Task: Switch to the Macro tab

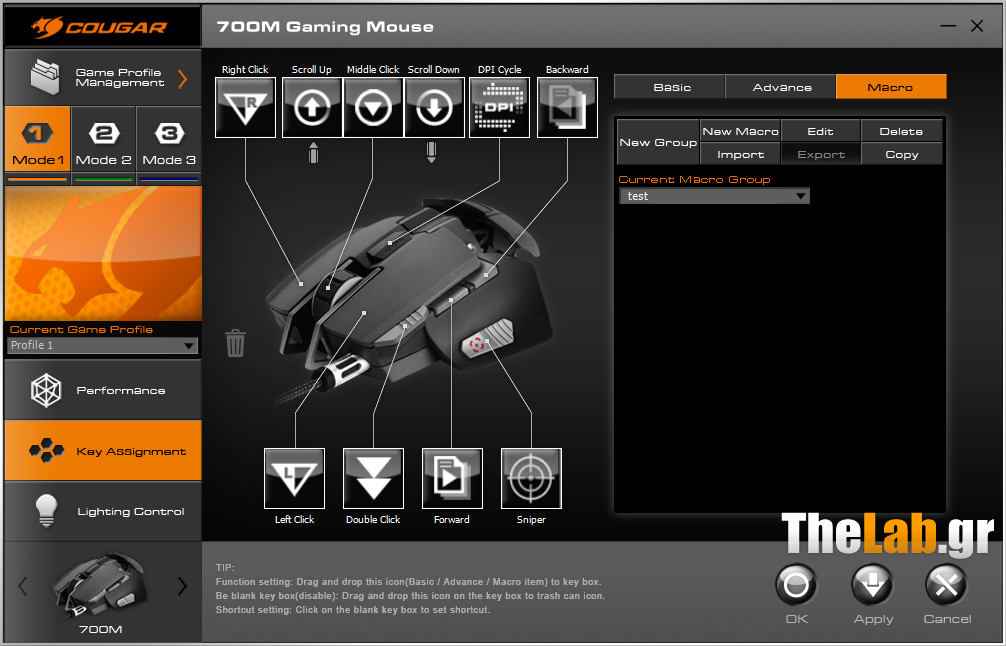Action: 891,87
